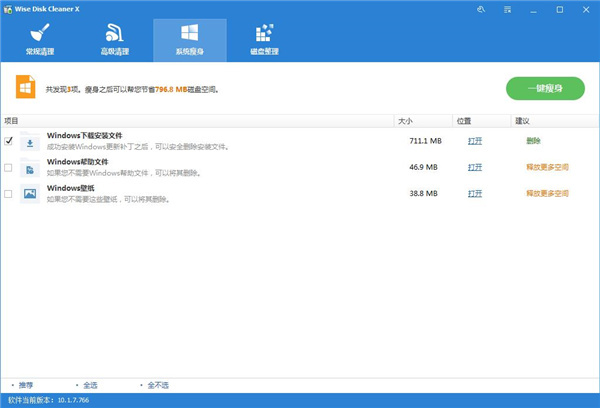600x408 pixels.
Task: Click the orange Windows document icon
Action: click(26, 87)
